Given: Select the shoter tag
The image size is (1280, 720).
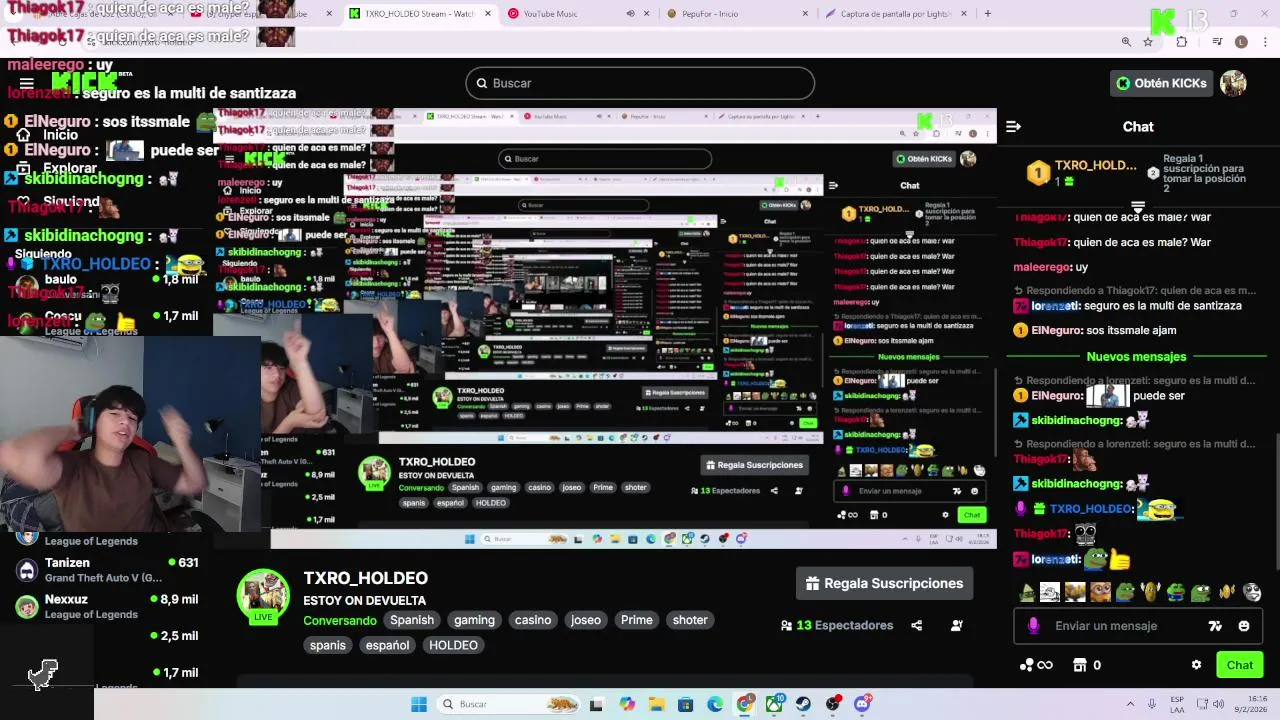Looking at the screenshot, I should tap(690, 620).
